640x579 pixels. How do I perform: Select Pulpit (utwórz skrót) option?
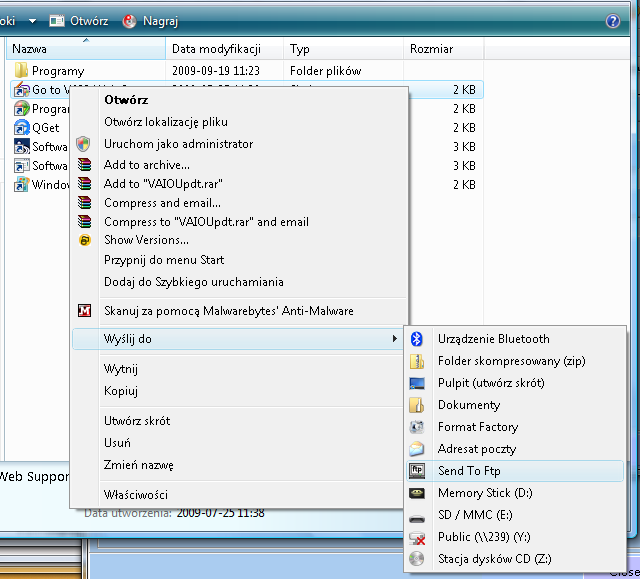(515, 383)
